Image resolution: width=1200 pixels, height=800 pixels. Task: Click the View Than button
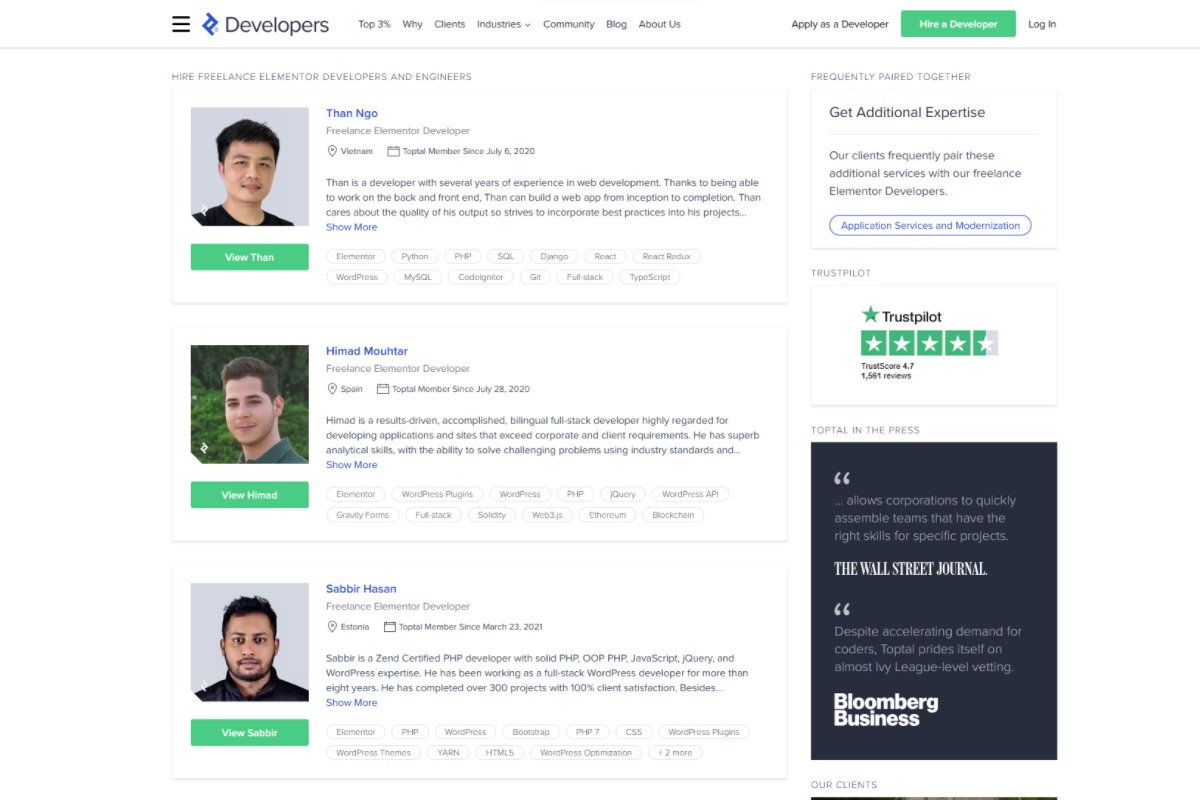(250, 257)
